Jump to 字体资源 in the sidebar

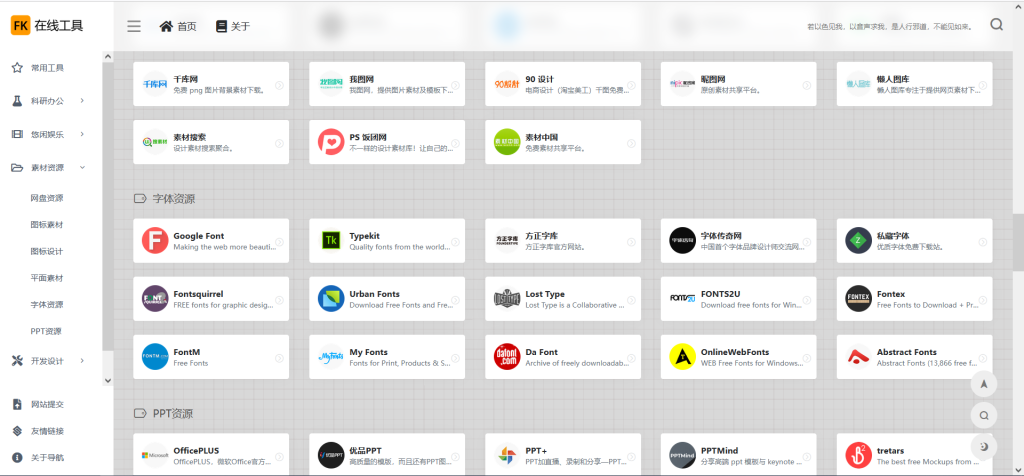[x=47, y=304]
